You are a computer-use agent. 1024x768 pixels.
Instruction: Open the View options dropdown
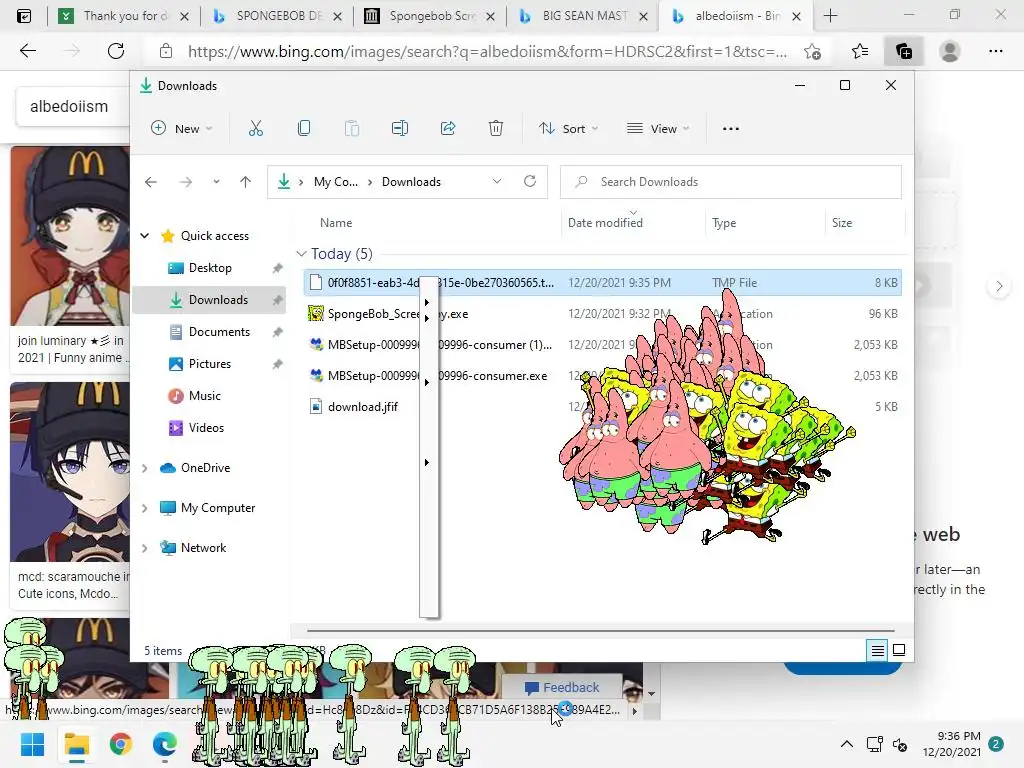click(658, 129)
